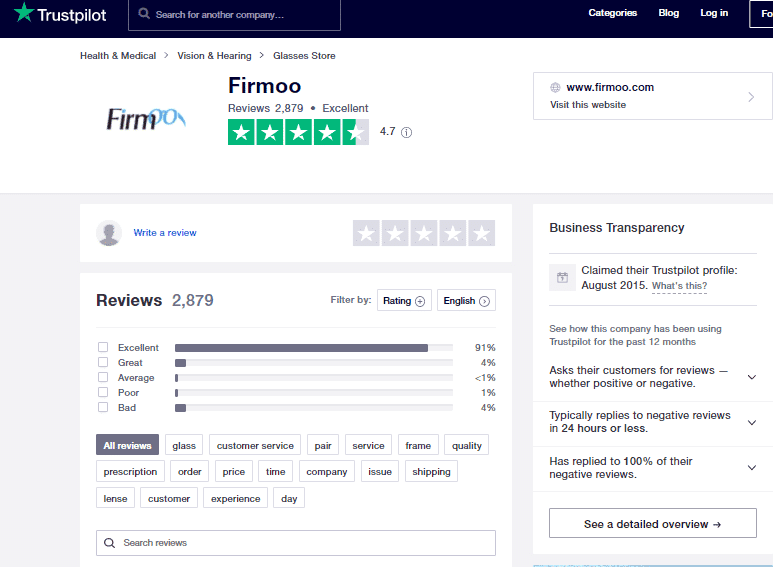Image resolution: width=773 pixels, height=567 pixels.
Task: Click the magnifier icon in Search reviews
Action: tap(110, 543)
